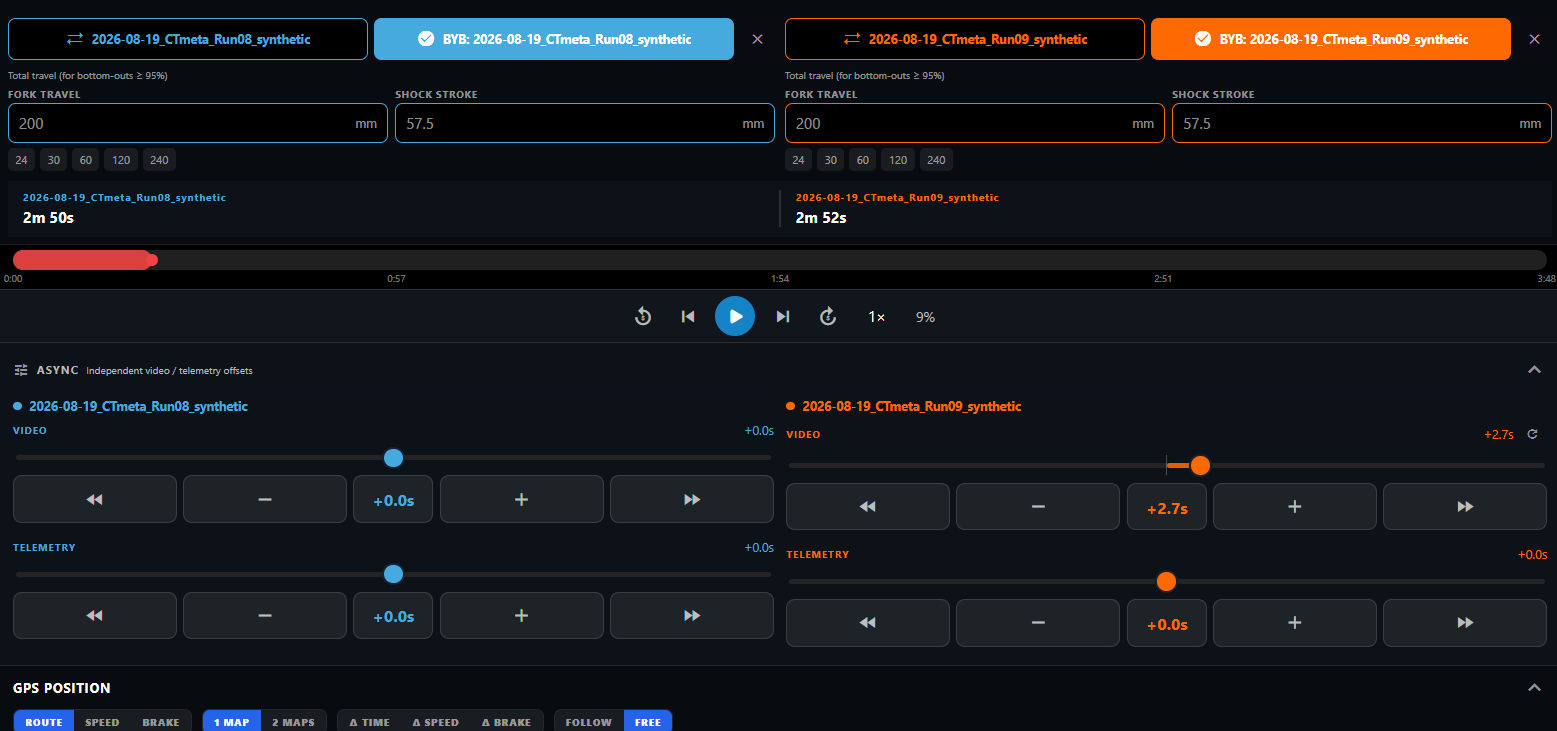The image size is (1557, 731).
Task: Click the fast-forward button under Run08 VIDEO
Action: point(692,499)
